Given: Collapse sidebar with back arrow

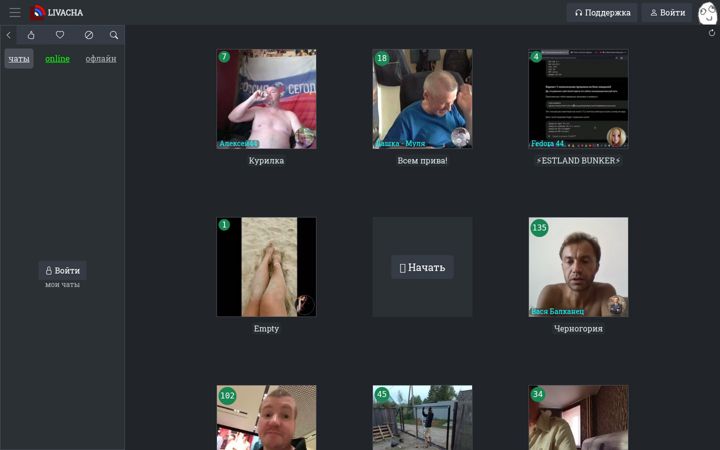Looking at the screenshot, I should click(8, 35).
